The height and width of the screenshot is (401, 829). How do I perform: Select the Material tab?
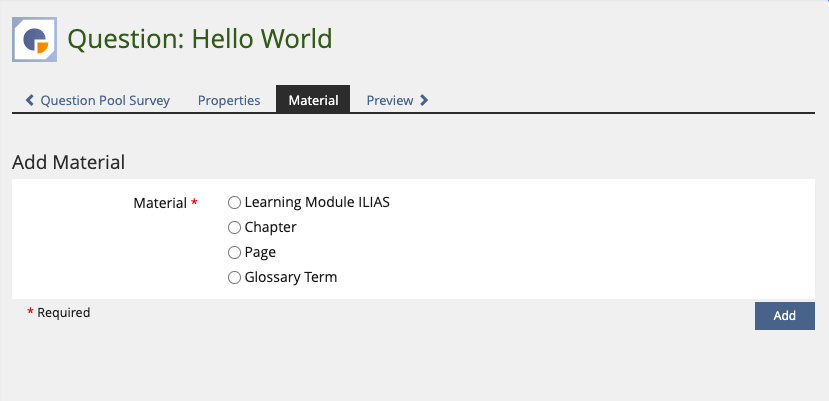click(x=313, y=100)
